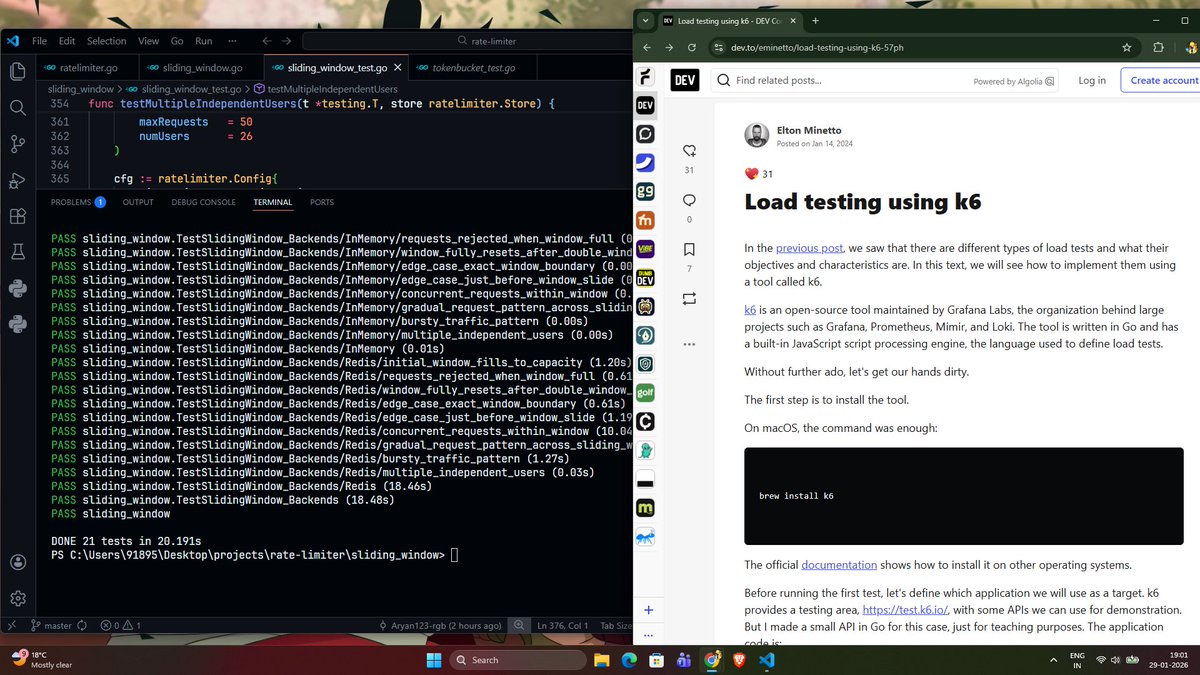Expand the VS Code menu overflow ellipsis
The width and height of the screenshot is (1200, 675).
click(232, 41)
